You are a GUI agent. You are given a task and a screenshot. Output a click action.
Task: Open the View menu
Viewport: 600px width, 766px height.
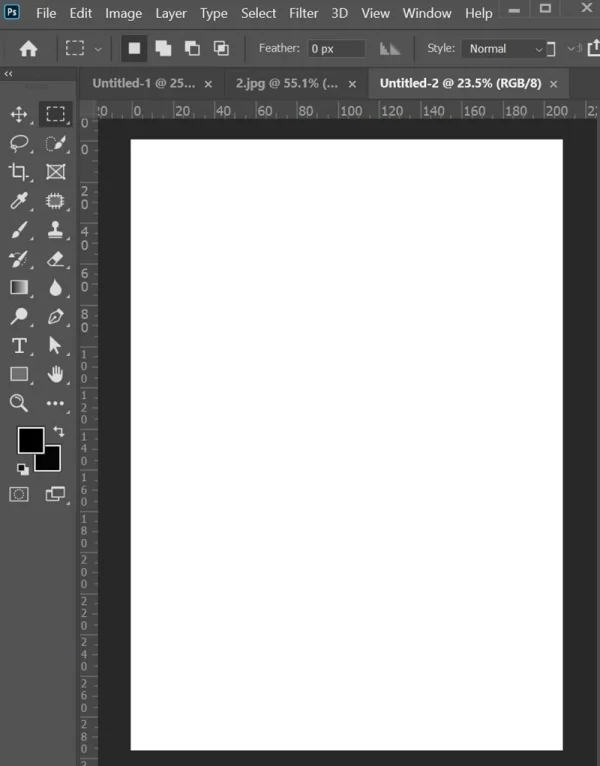[x=375, y=13]
